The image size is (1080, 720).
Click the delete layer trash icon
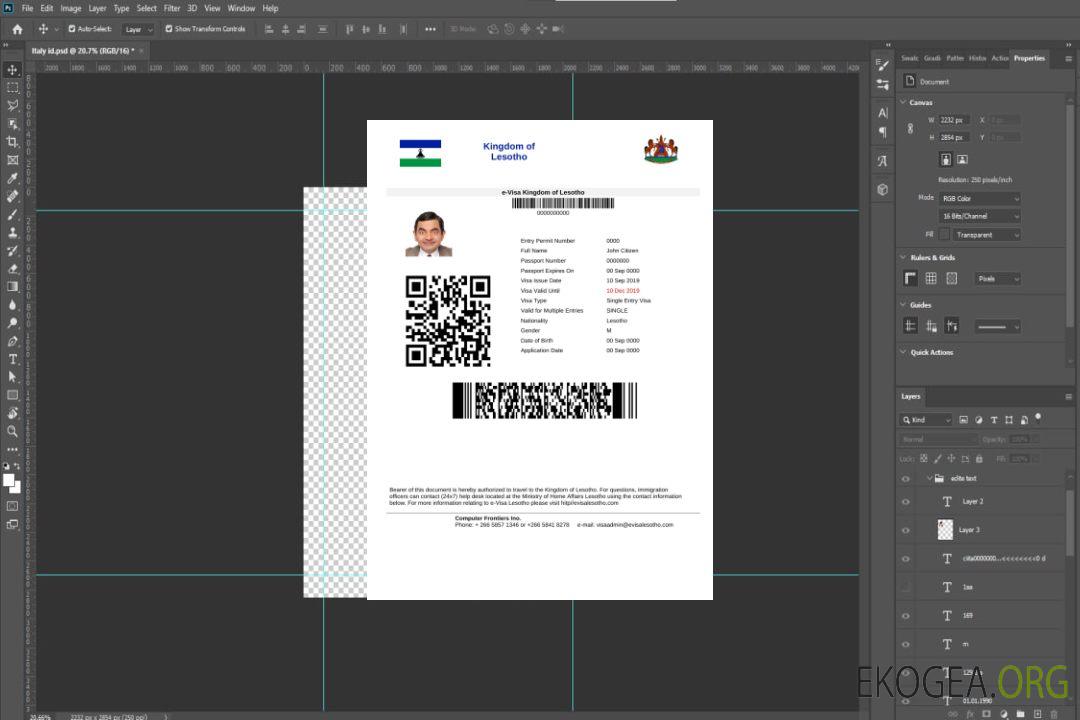point(1054,714)
